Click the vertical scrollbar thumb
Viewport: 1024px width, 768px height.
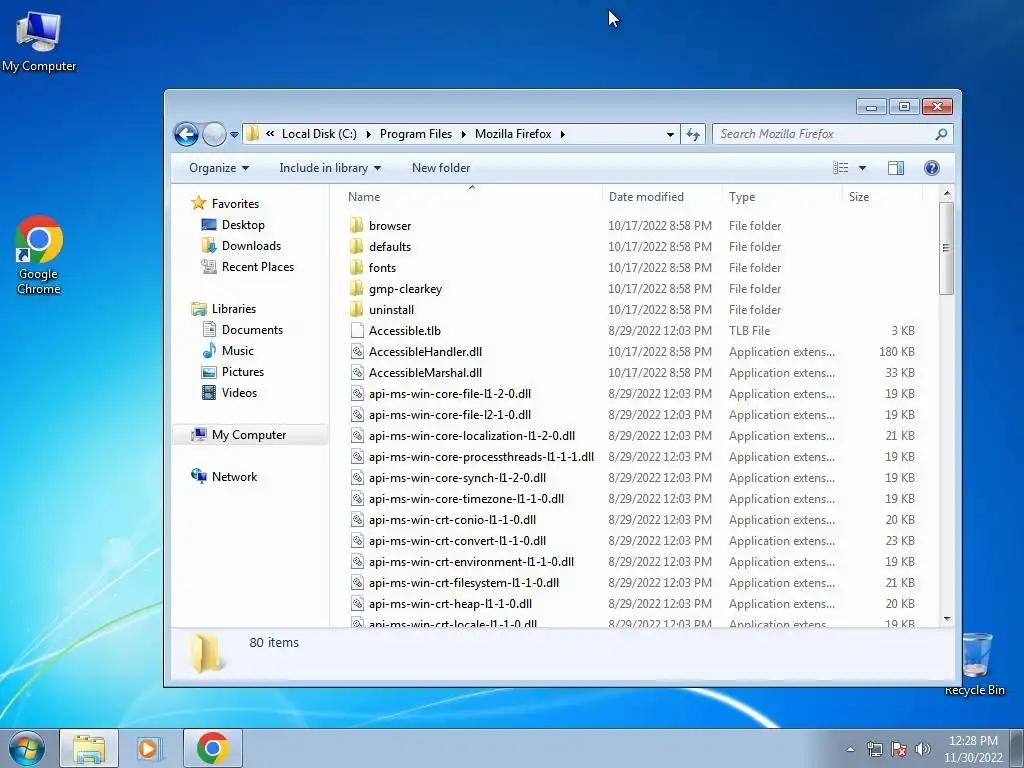click(947, 248)
